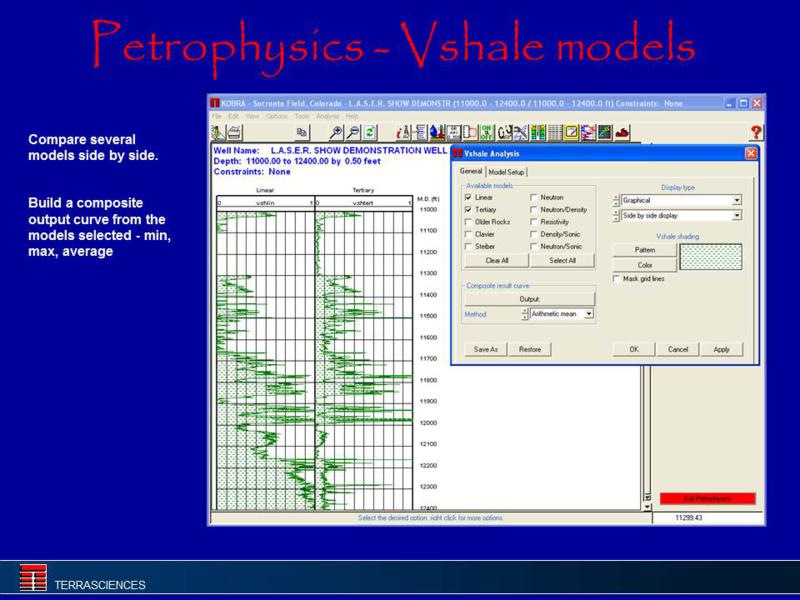
Task: Click the red cloud shaped icon
Action: point(621,133)
